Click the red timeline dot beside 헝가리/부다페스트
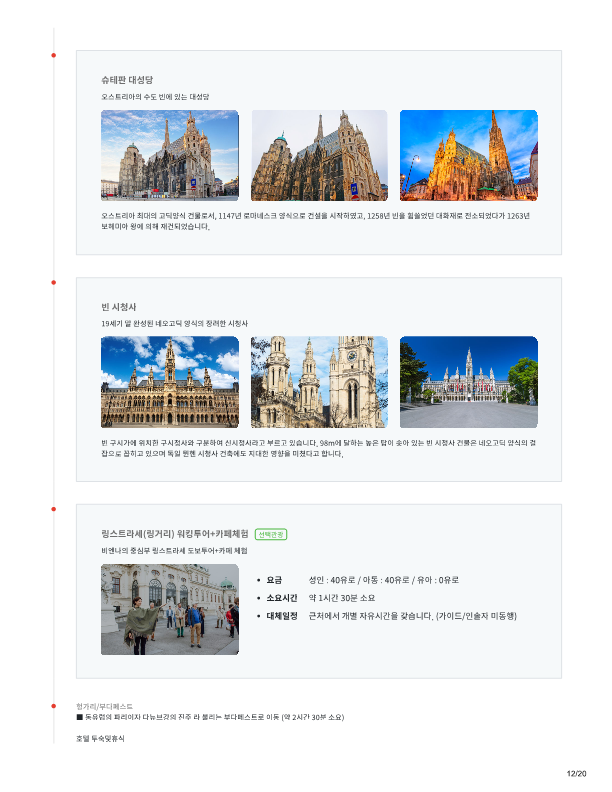 (53, 706)
